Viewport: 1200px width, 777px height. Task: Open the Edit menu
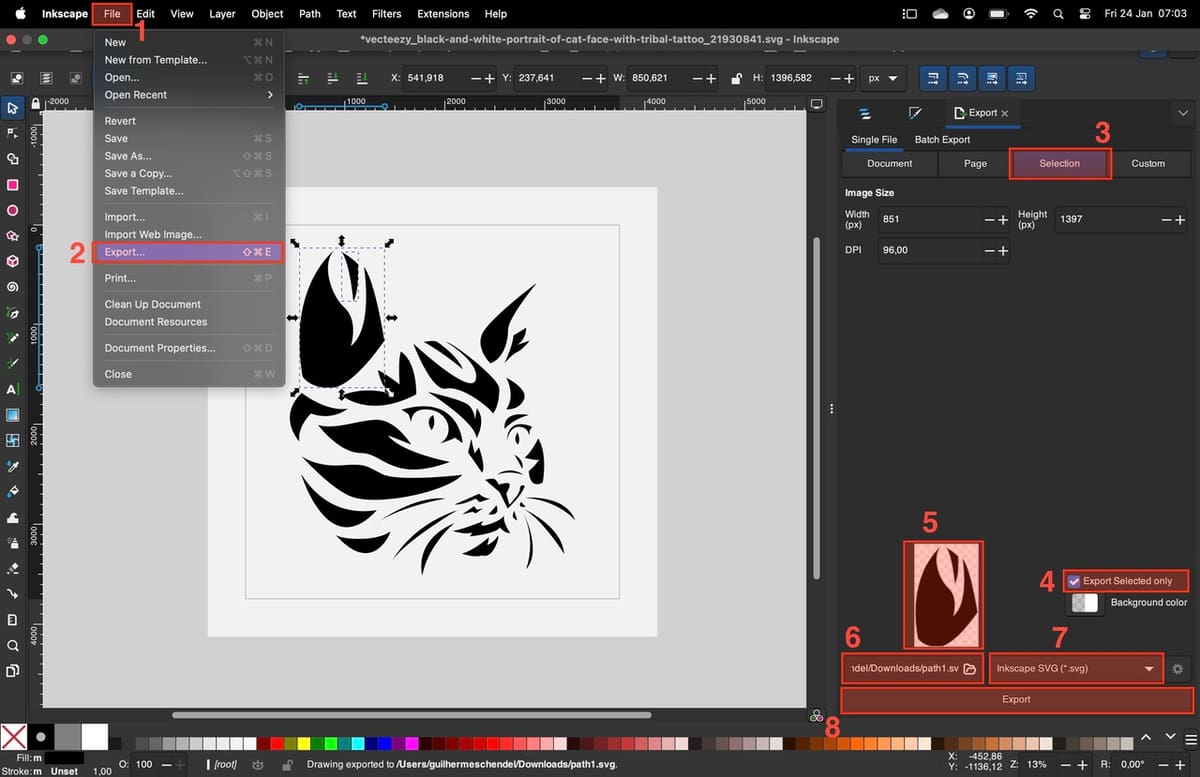pos(145,14)
